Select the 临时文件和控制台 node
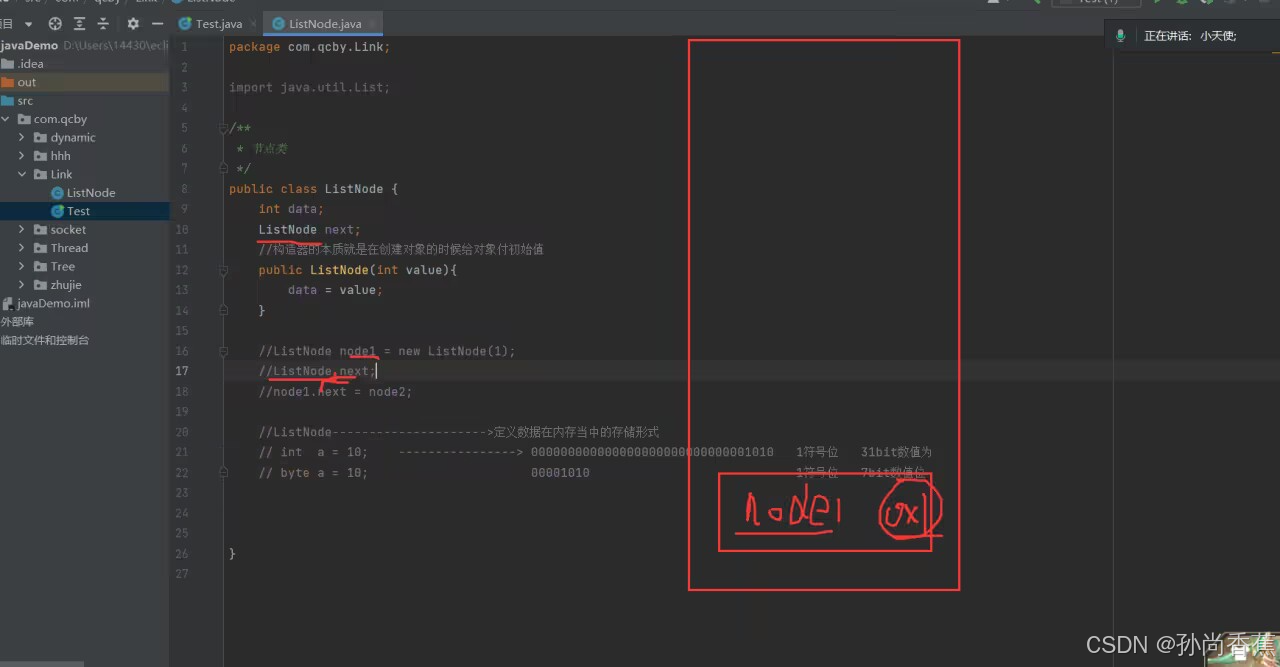Image resolution: width=1280 pixels, height=667 pixels. [45, 340]
